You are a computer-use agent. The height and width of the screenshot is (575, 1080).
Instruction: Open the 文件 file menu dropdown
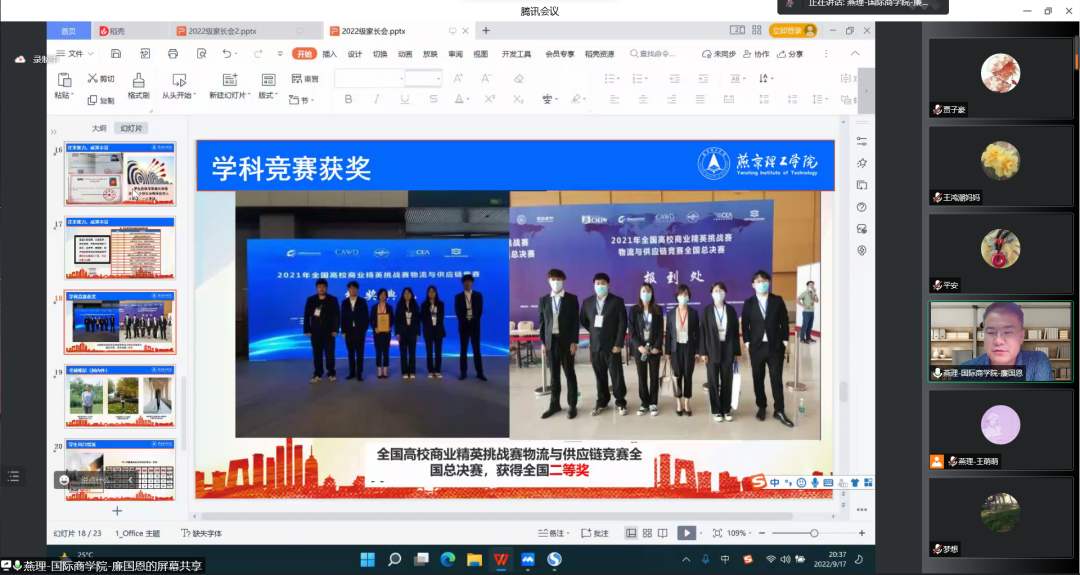click(74, 53)
